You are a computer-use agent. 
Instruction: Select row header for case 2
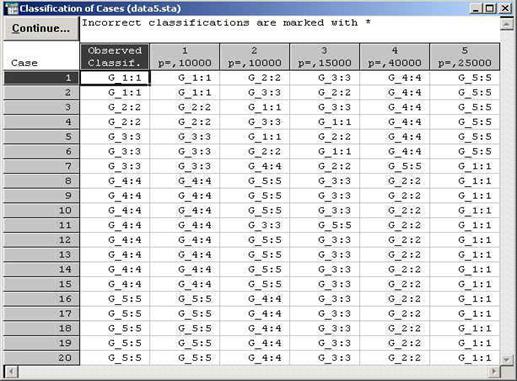tap(41, 93)
